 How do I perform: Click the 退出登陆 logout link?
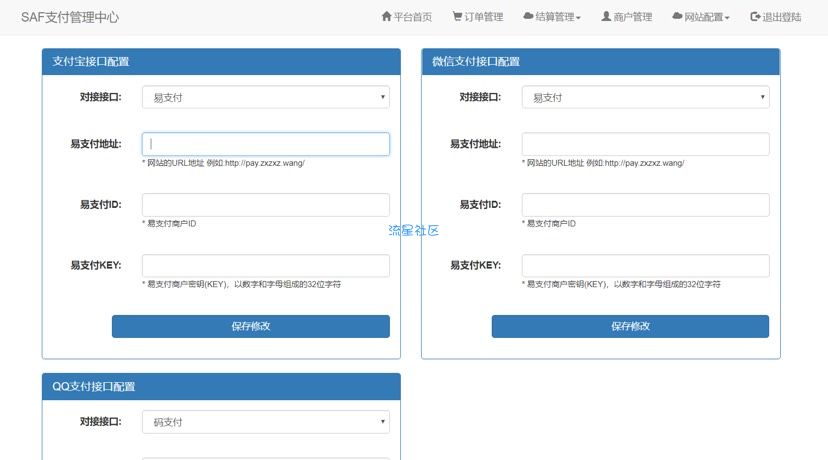click(776, 17)
